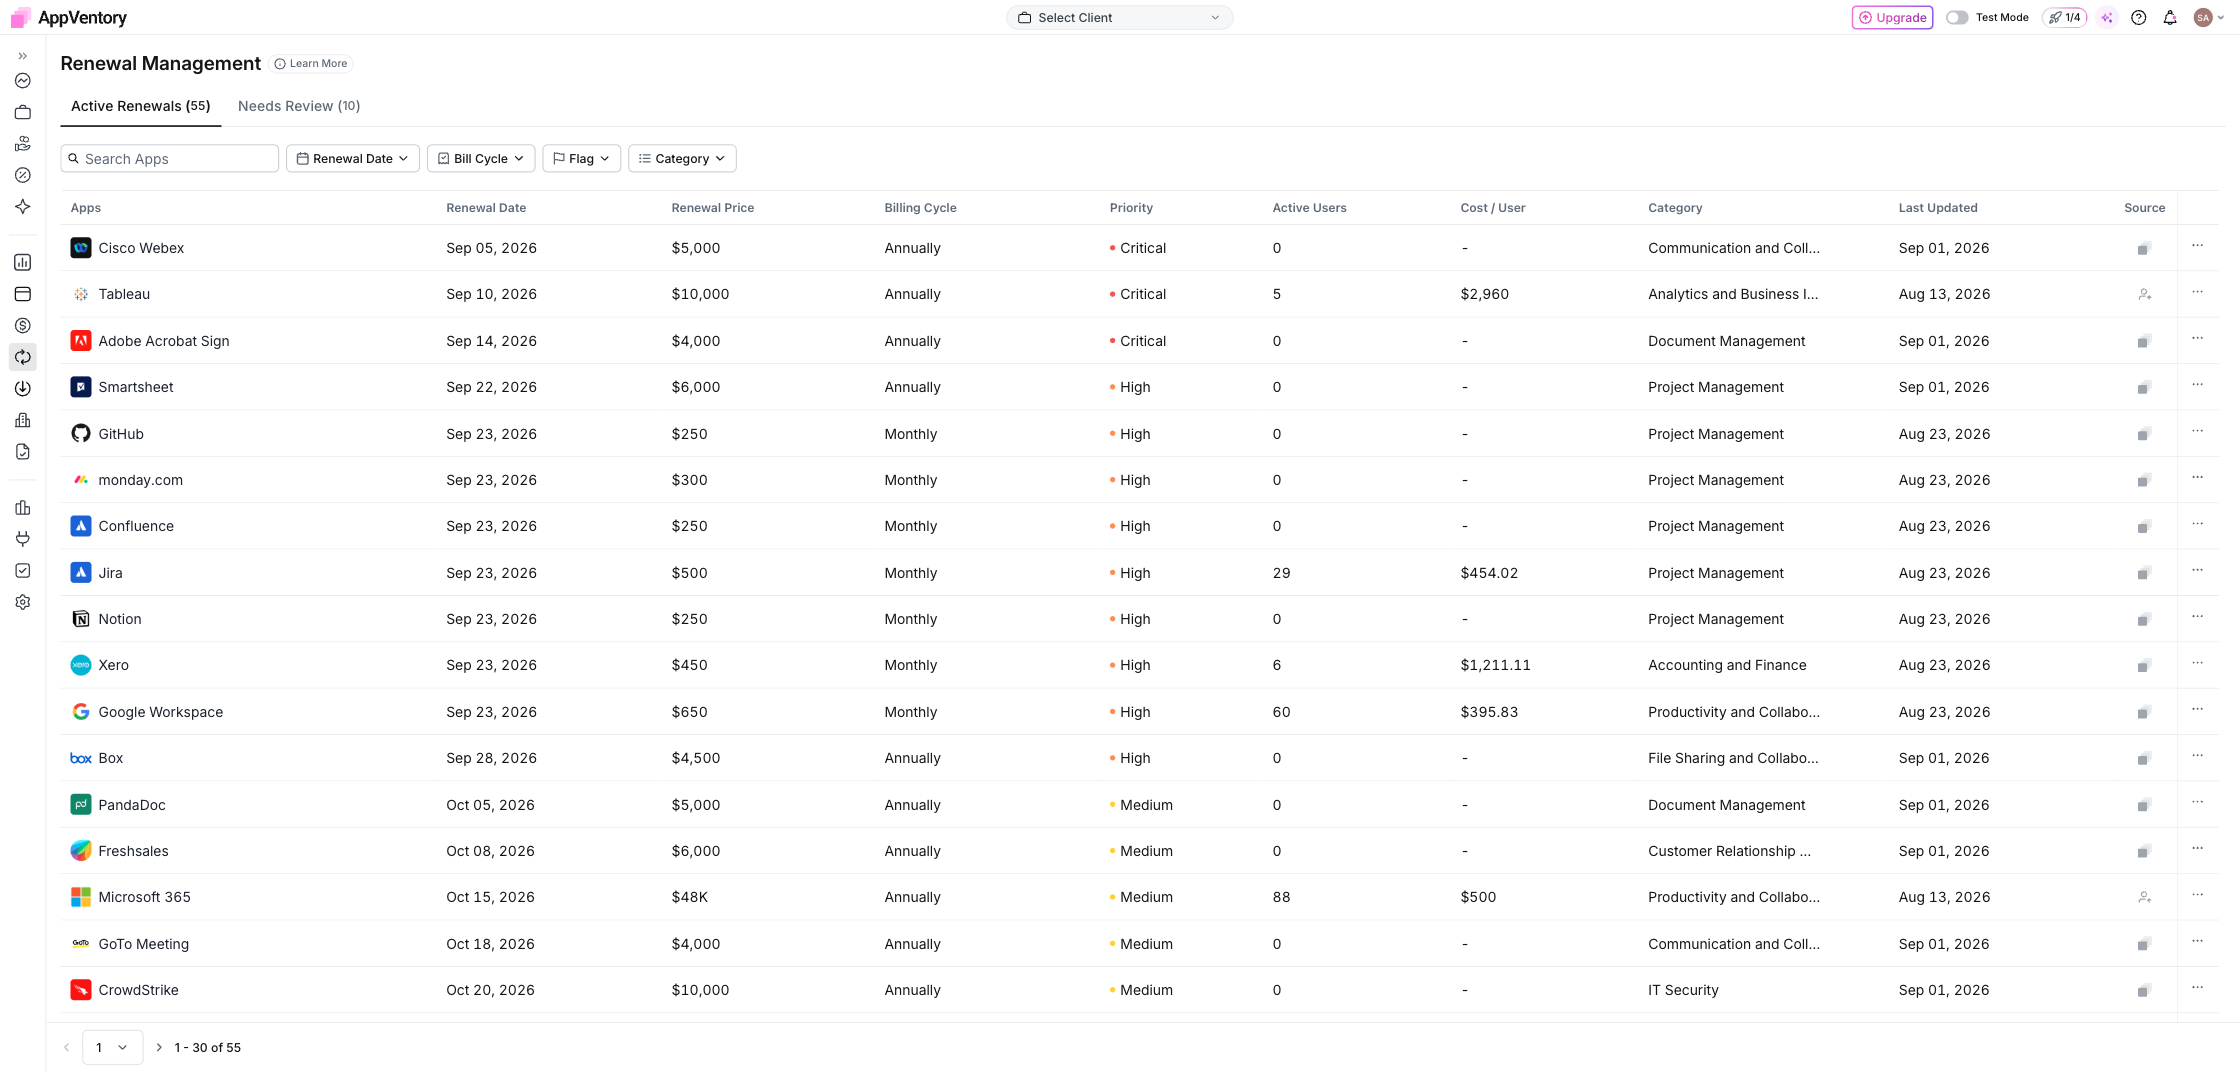Open the dollar coin spend sidebar icon
This screenshot has width=2240, height=1072.
coord(22,325)
